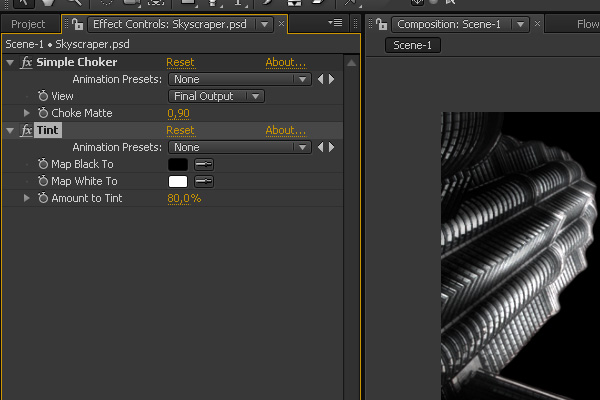600x400 pixels.
Task: Click the skyscraper image in Composition viewer
Action: click(520, 256)
